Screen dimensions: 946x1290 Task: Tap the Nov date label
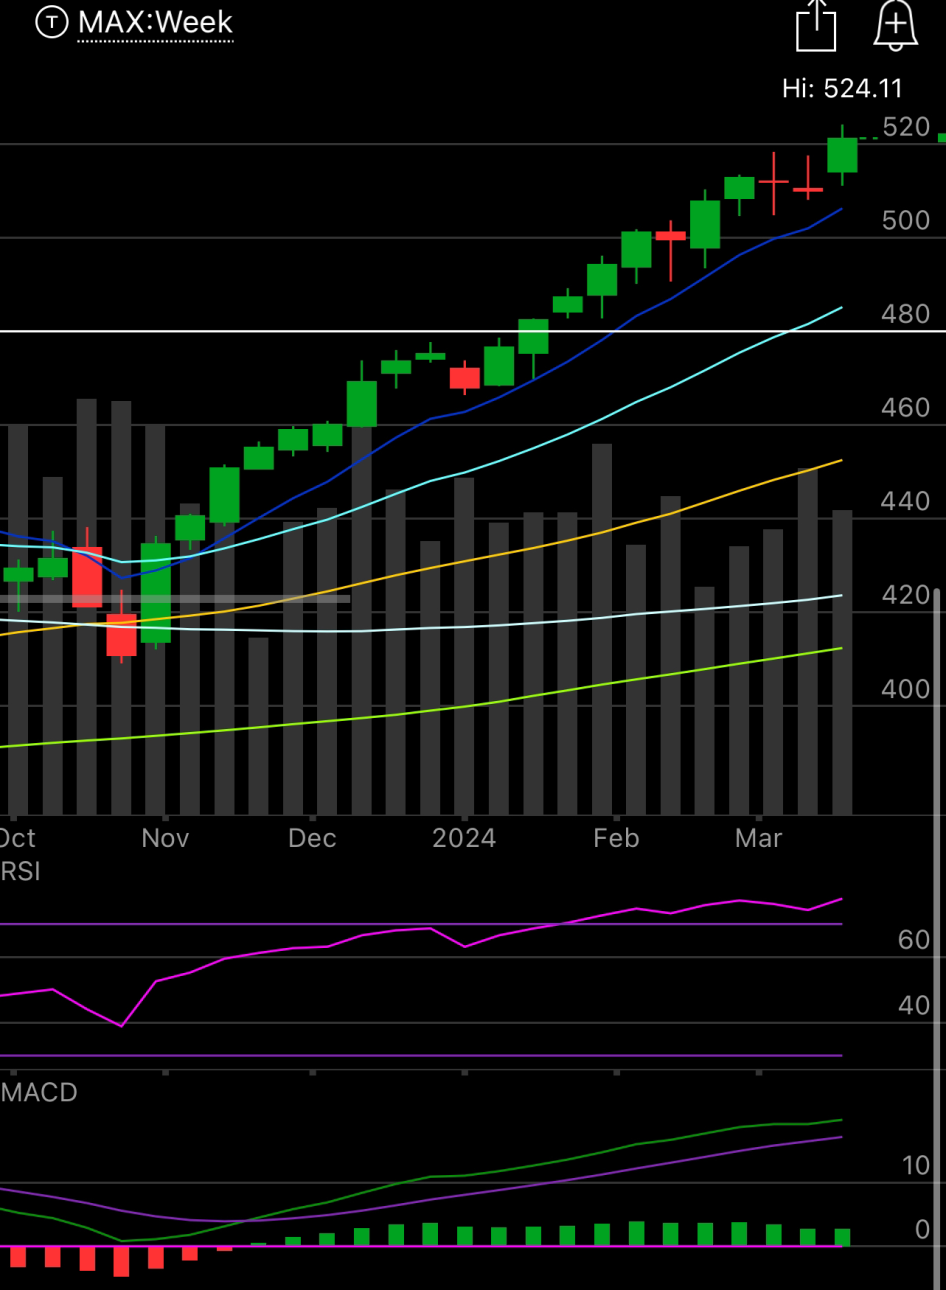click(x=165, y=838)
